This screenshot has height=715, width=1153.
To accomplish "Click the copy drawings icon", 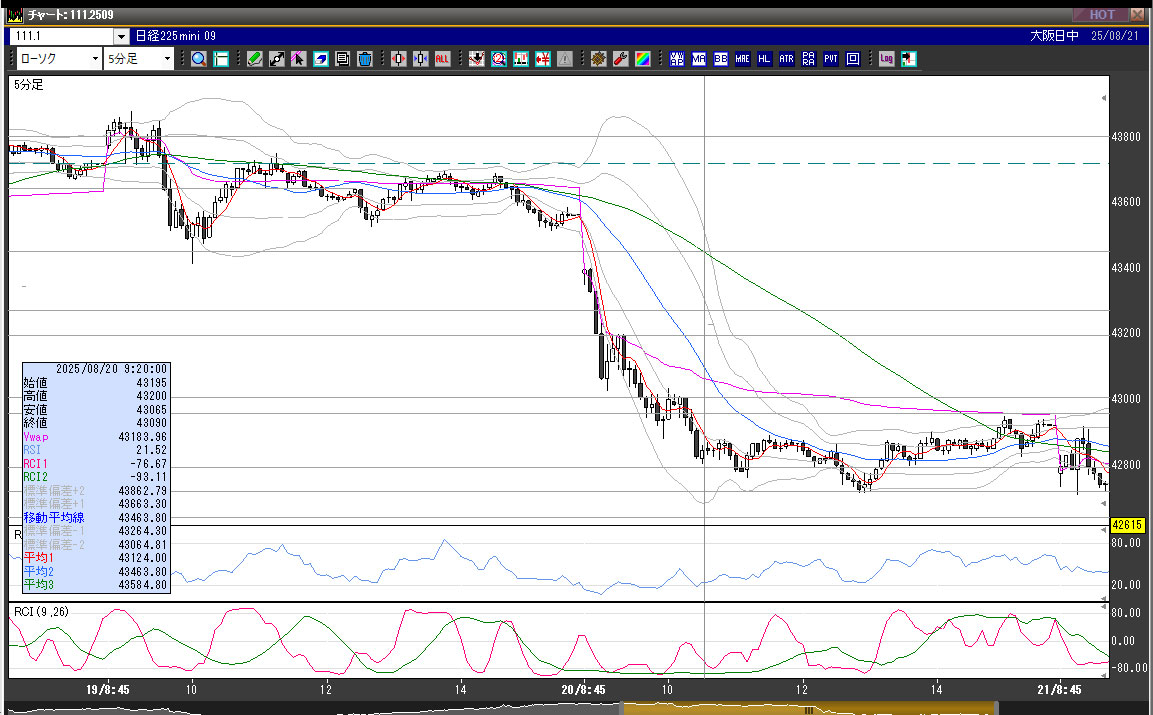I will (343, 59).
